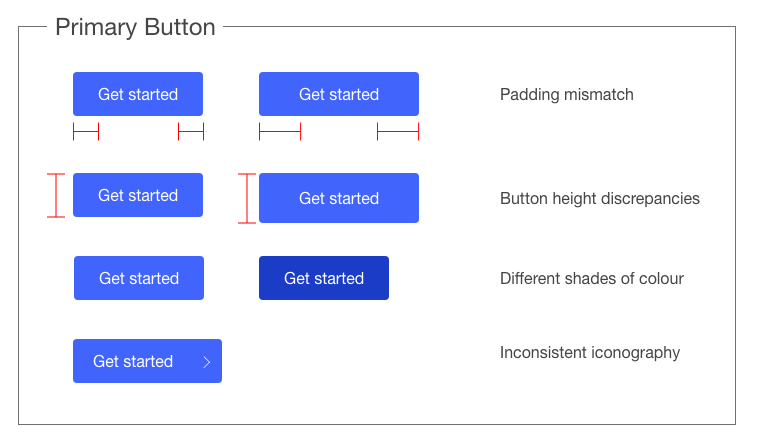Click right padding marker under the wide top button
The height and width of the screenshot is (448, 762).
398,132
